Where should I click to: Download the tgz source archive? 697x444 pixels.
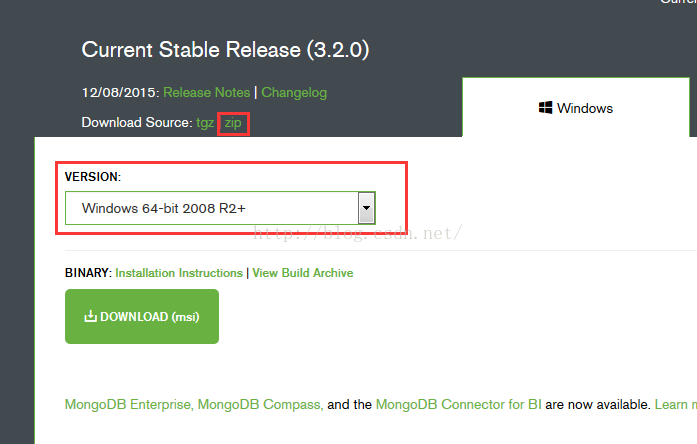click(x=205, y=123)
